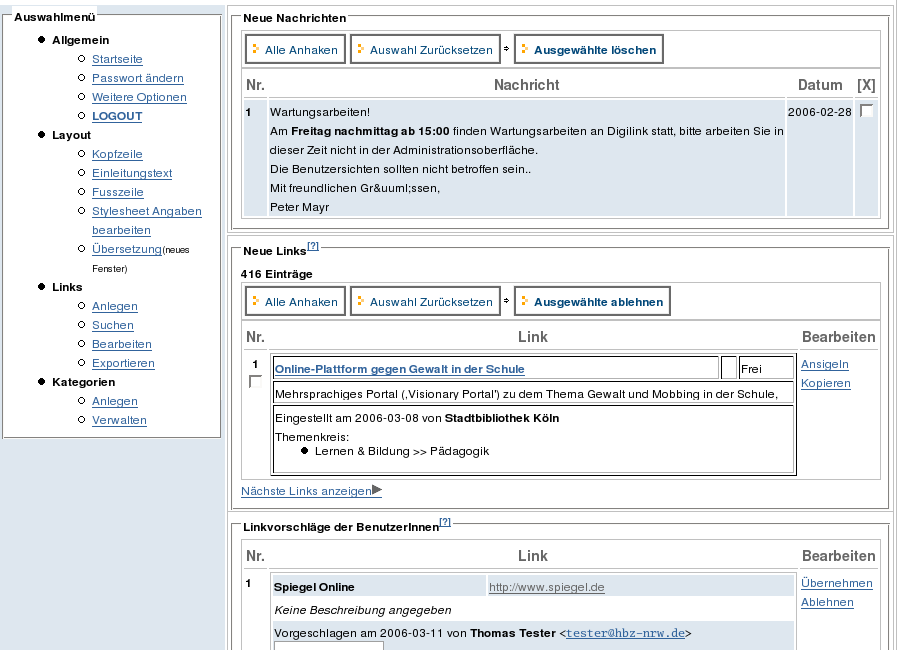Open Verwalten under Kategorien
The width and height of the screenshot is (898, 650).
point(119,420)
